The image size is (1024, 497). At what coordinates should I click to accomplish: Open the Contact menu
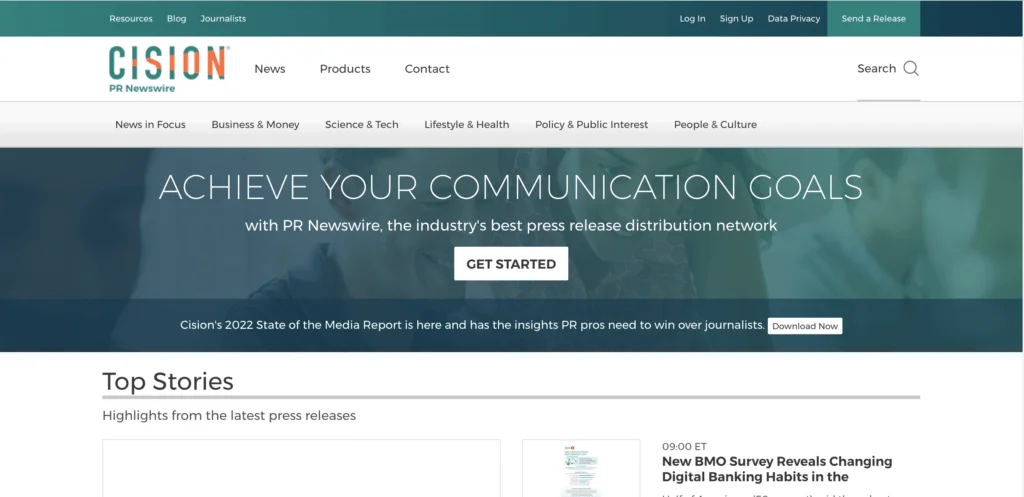pyautogui.click(x=427, y=69)
